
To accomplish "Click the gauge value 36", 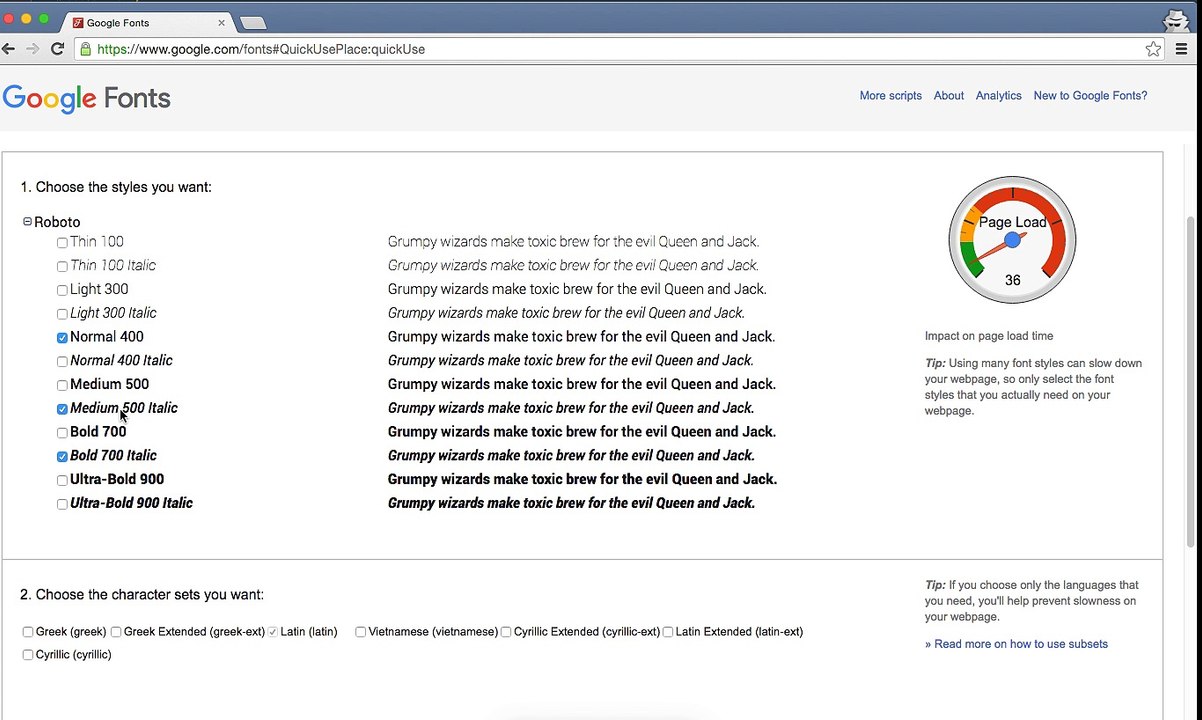I will [x=1012, y=280].
